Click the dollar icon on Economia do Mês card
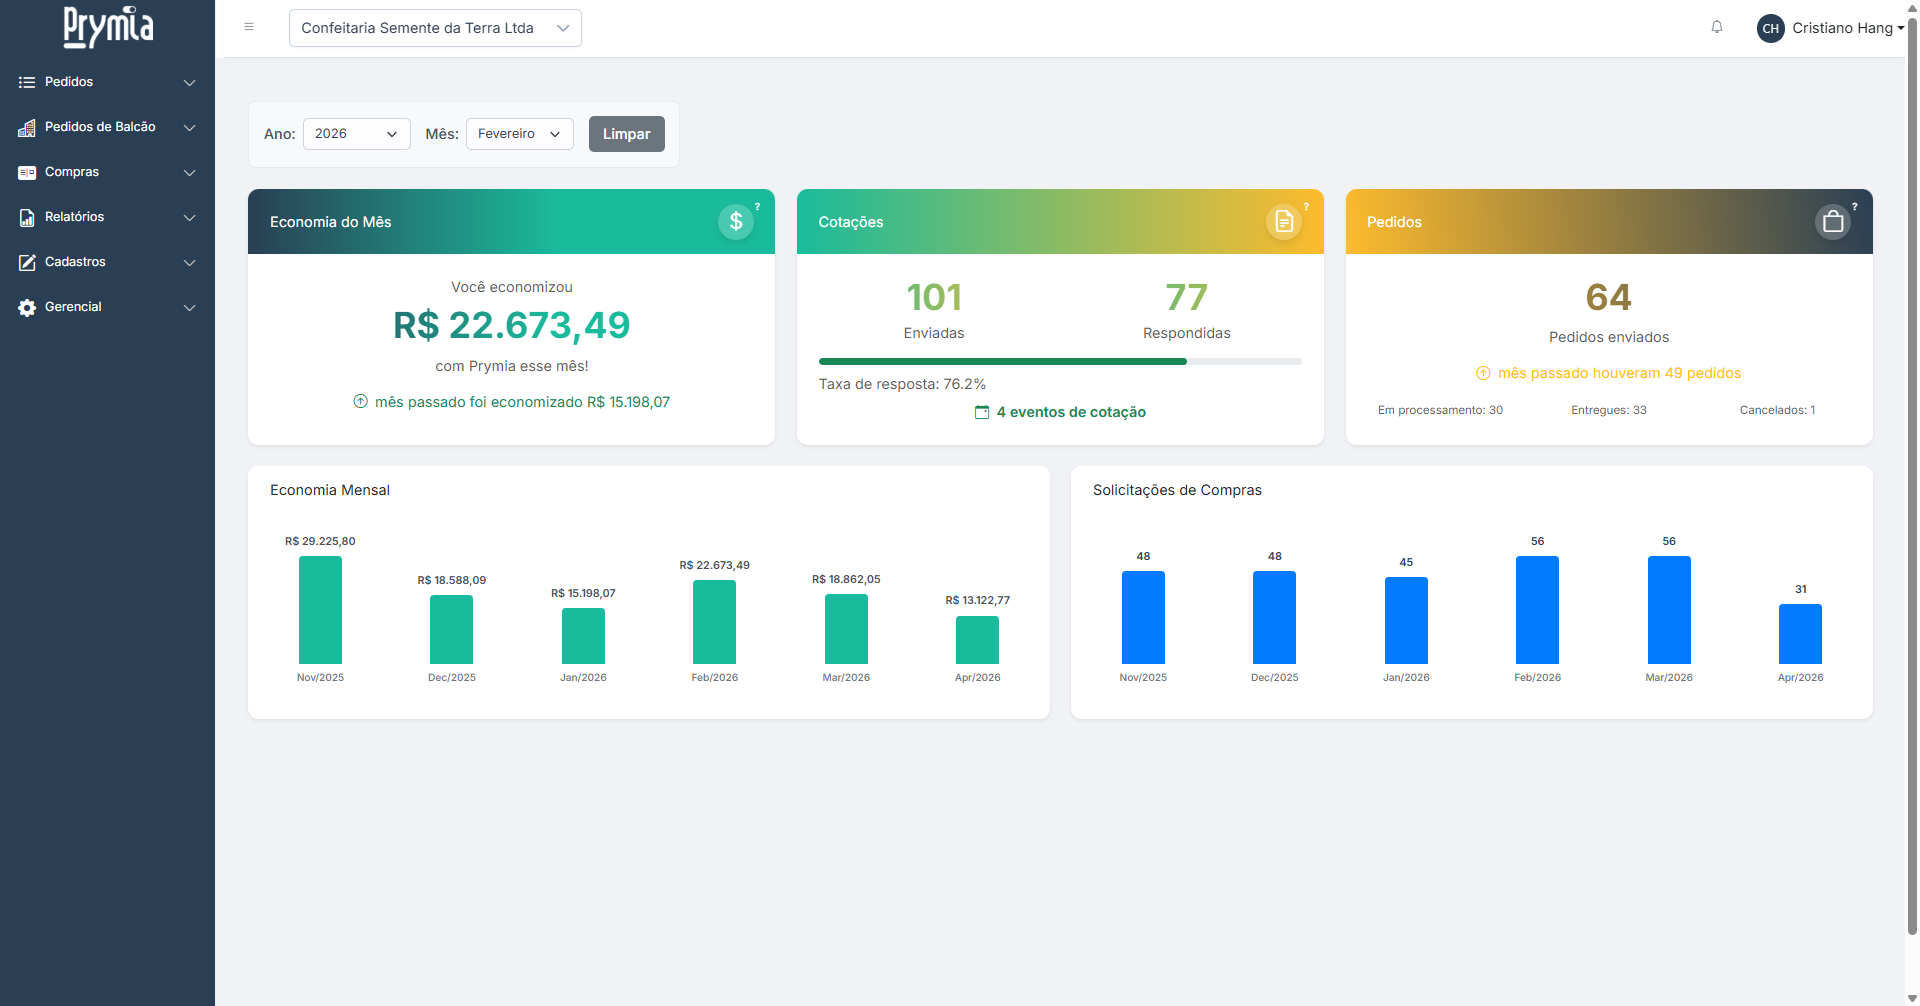The image size is (1920, 1006). [736, 221]
